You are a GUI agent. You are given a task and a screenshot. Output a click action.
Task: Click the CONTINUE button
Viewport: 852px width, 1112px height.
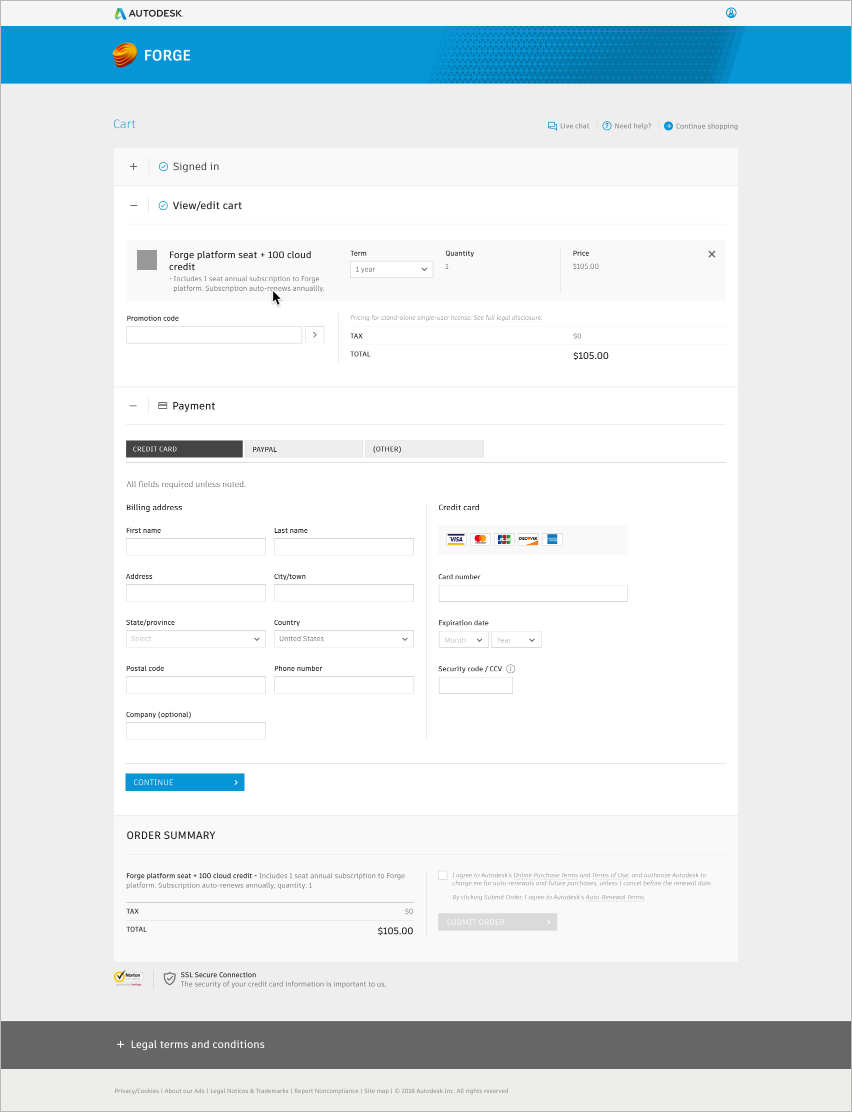tap(185, 782)
